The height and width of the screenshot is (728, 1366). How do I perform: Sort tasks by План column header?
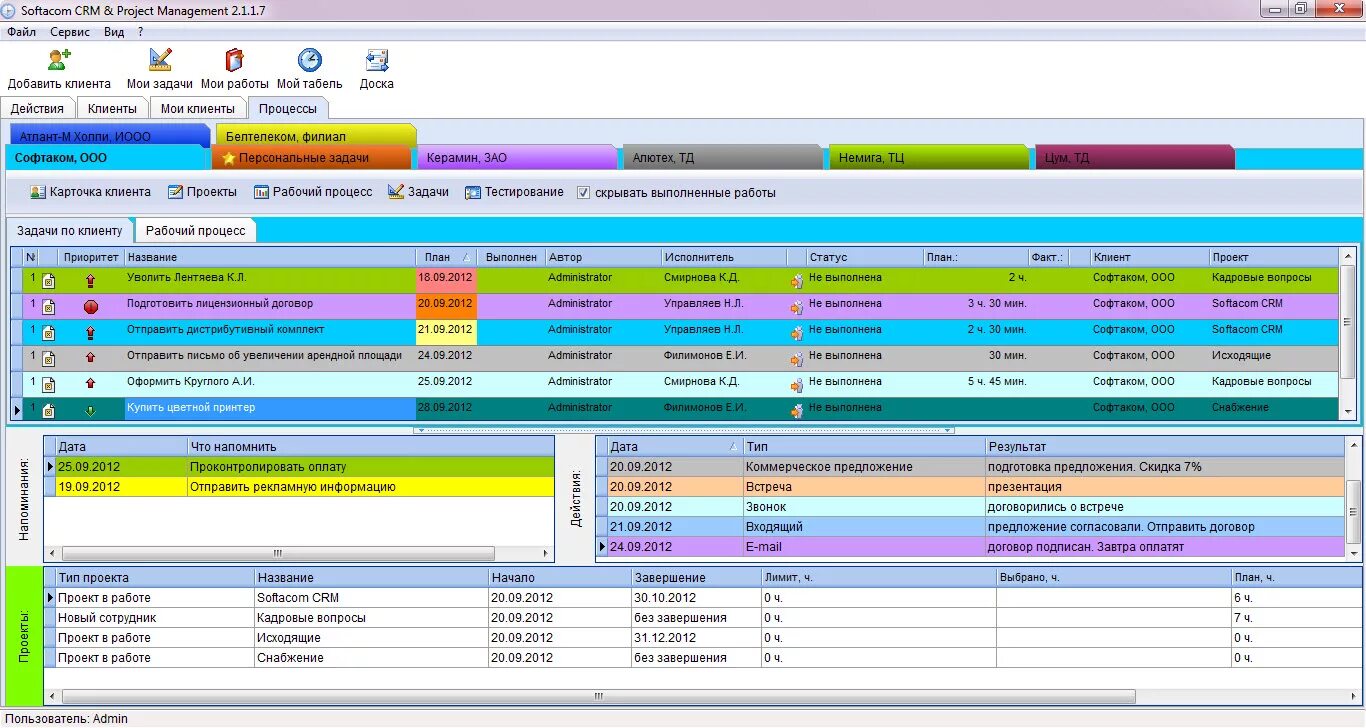pos(446,257)
